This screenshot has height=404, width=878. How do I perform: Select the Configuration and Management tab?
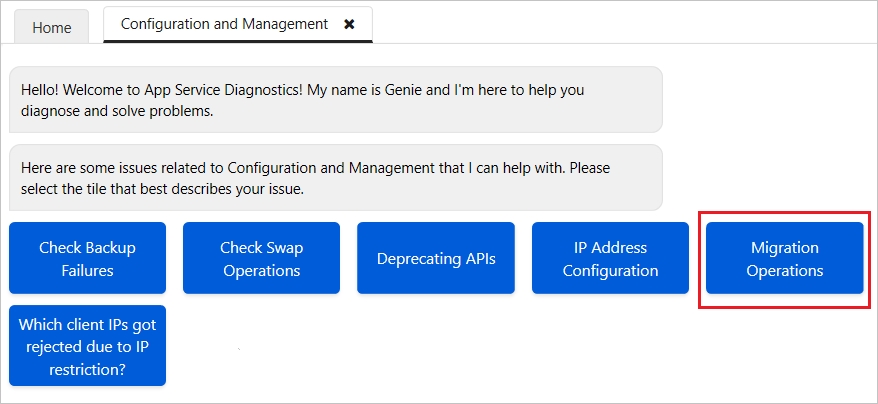(x=224, y=24)
